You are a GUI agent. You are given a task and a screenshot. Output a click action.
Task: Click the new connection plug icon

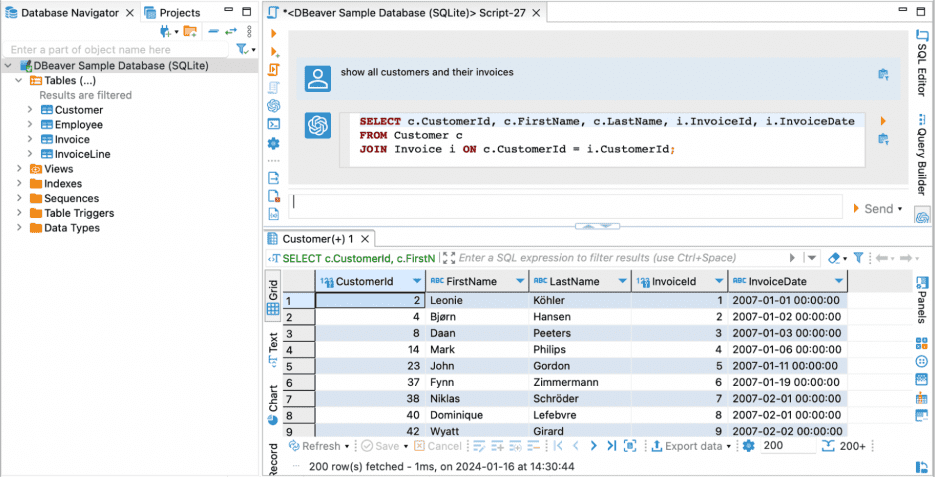[x=166, y=32]
